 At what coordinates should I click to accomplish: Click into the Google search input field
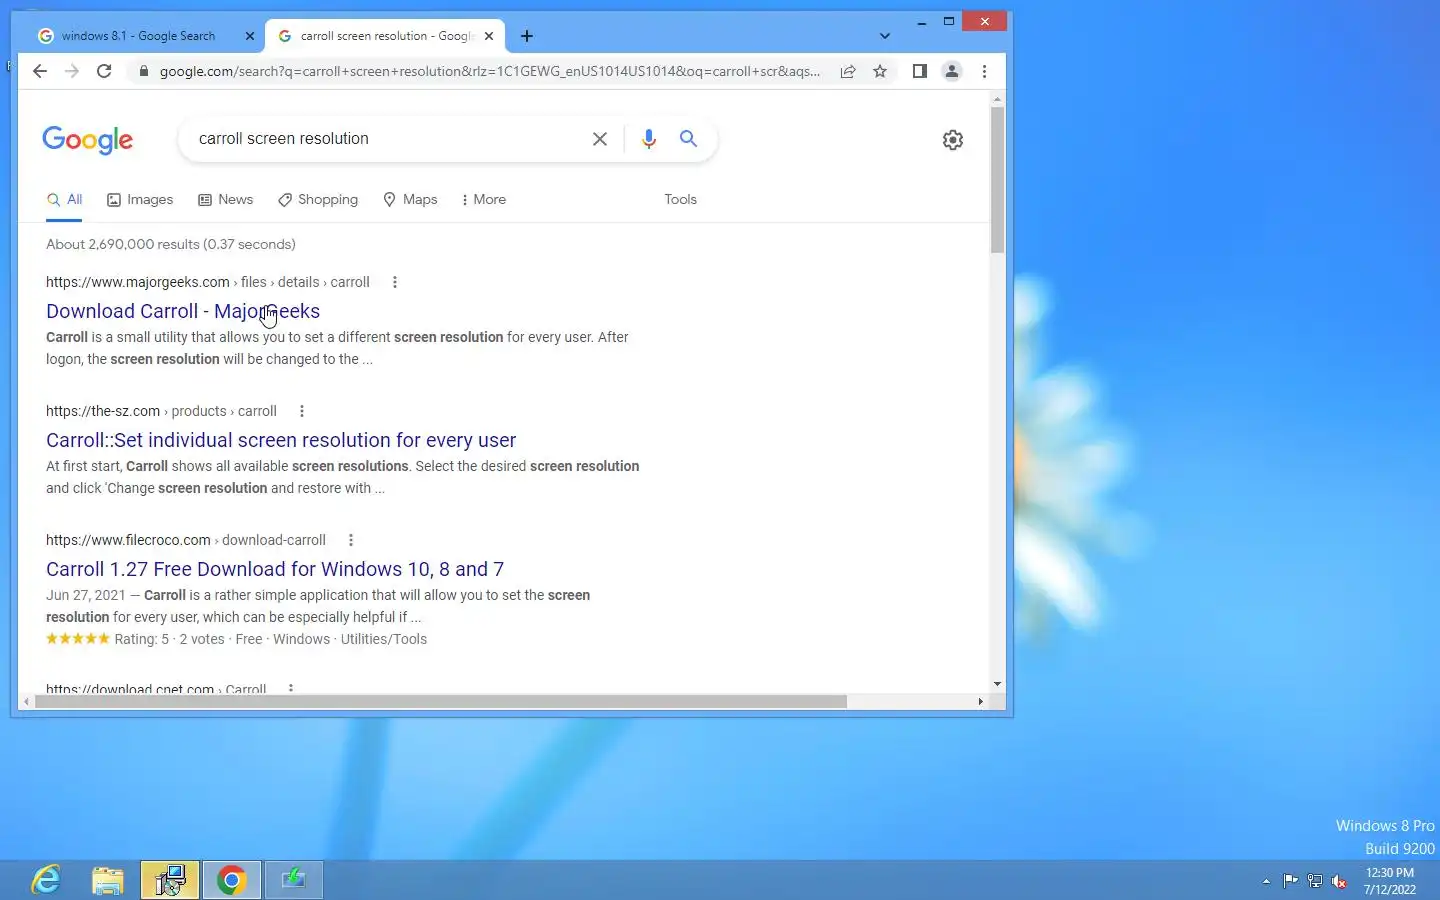point(390,139)
